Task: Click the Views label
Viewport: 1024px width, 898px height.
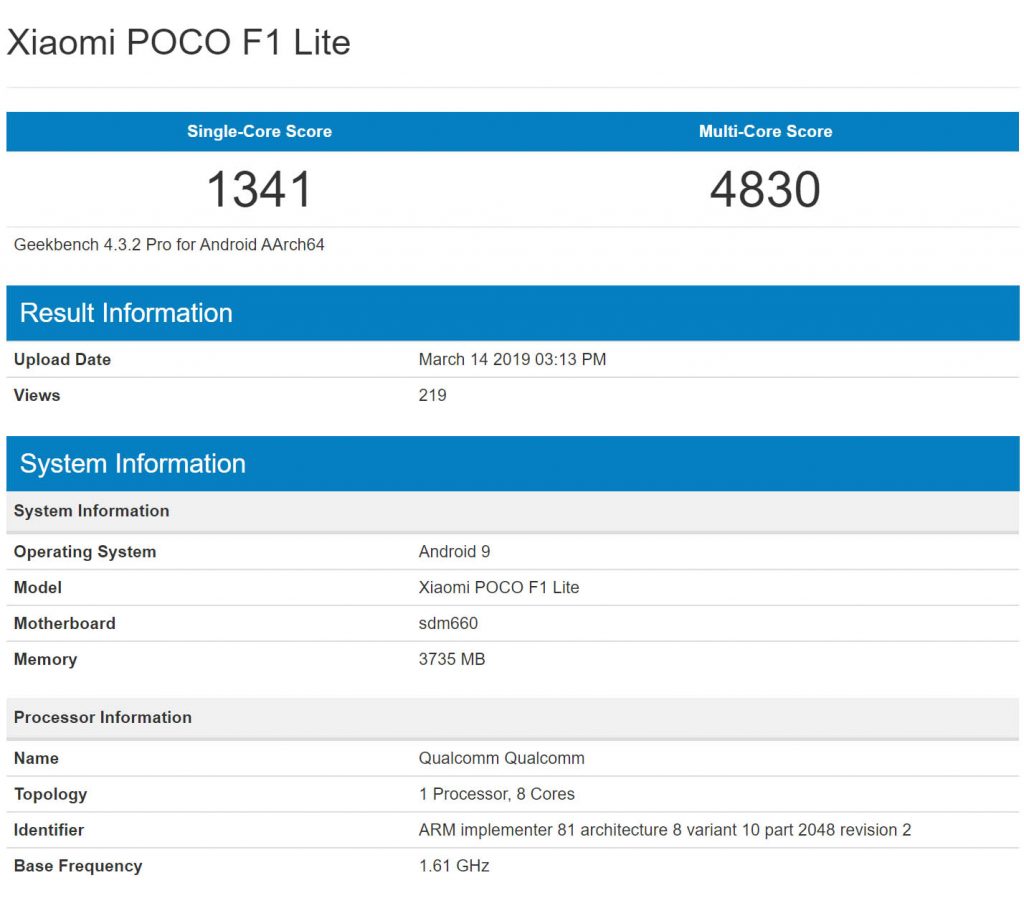Action: coord(37,396)
